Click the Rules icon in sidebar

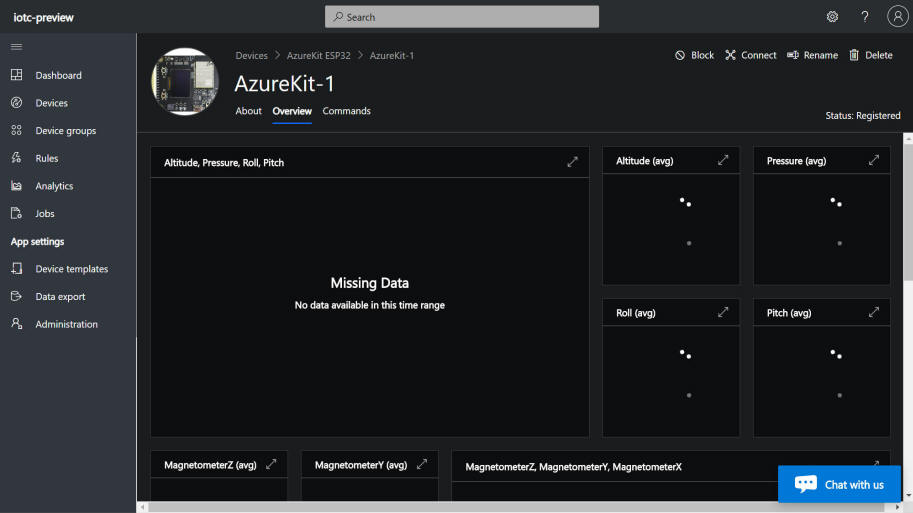[x=16, y=158]
